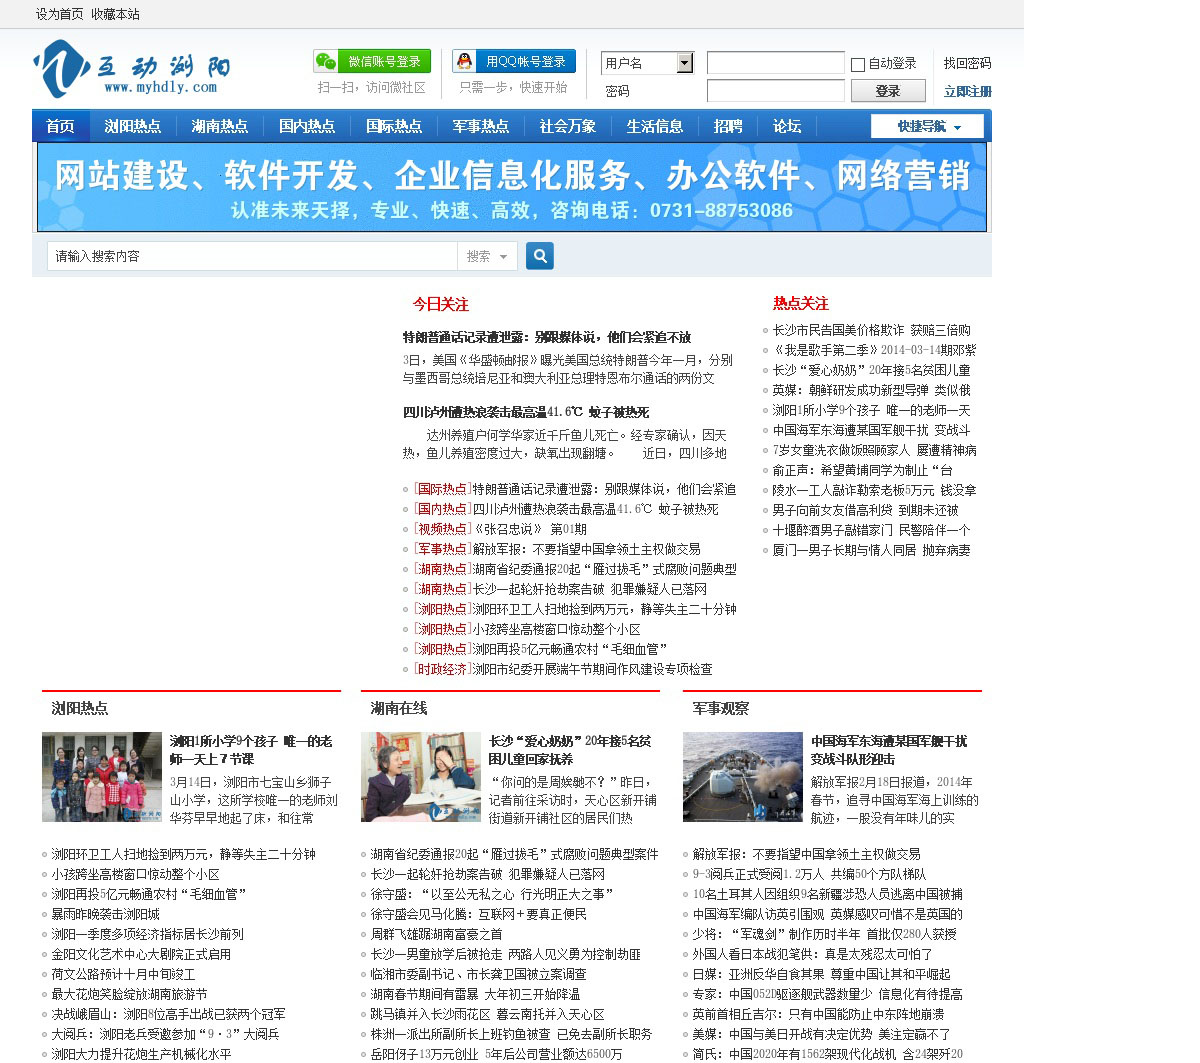Viewport: 1200px width, 1063px height.
Task: Select the 论坛 forum menu item
Action: pos(786,127)
